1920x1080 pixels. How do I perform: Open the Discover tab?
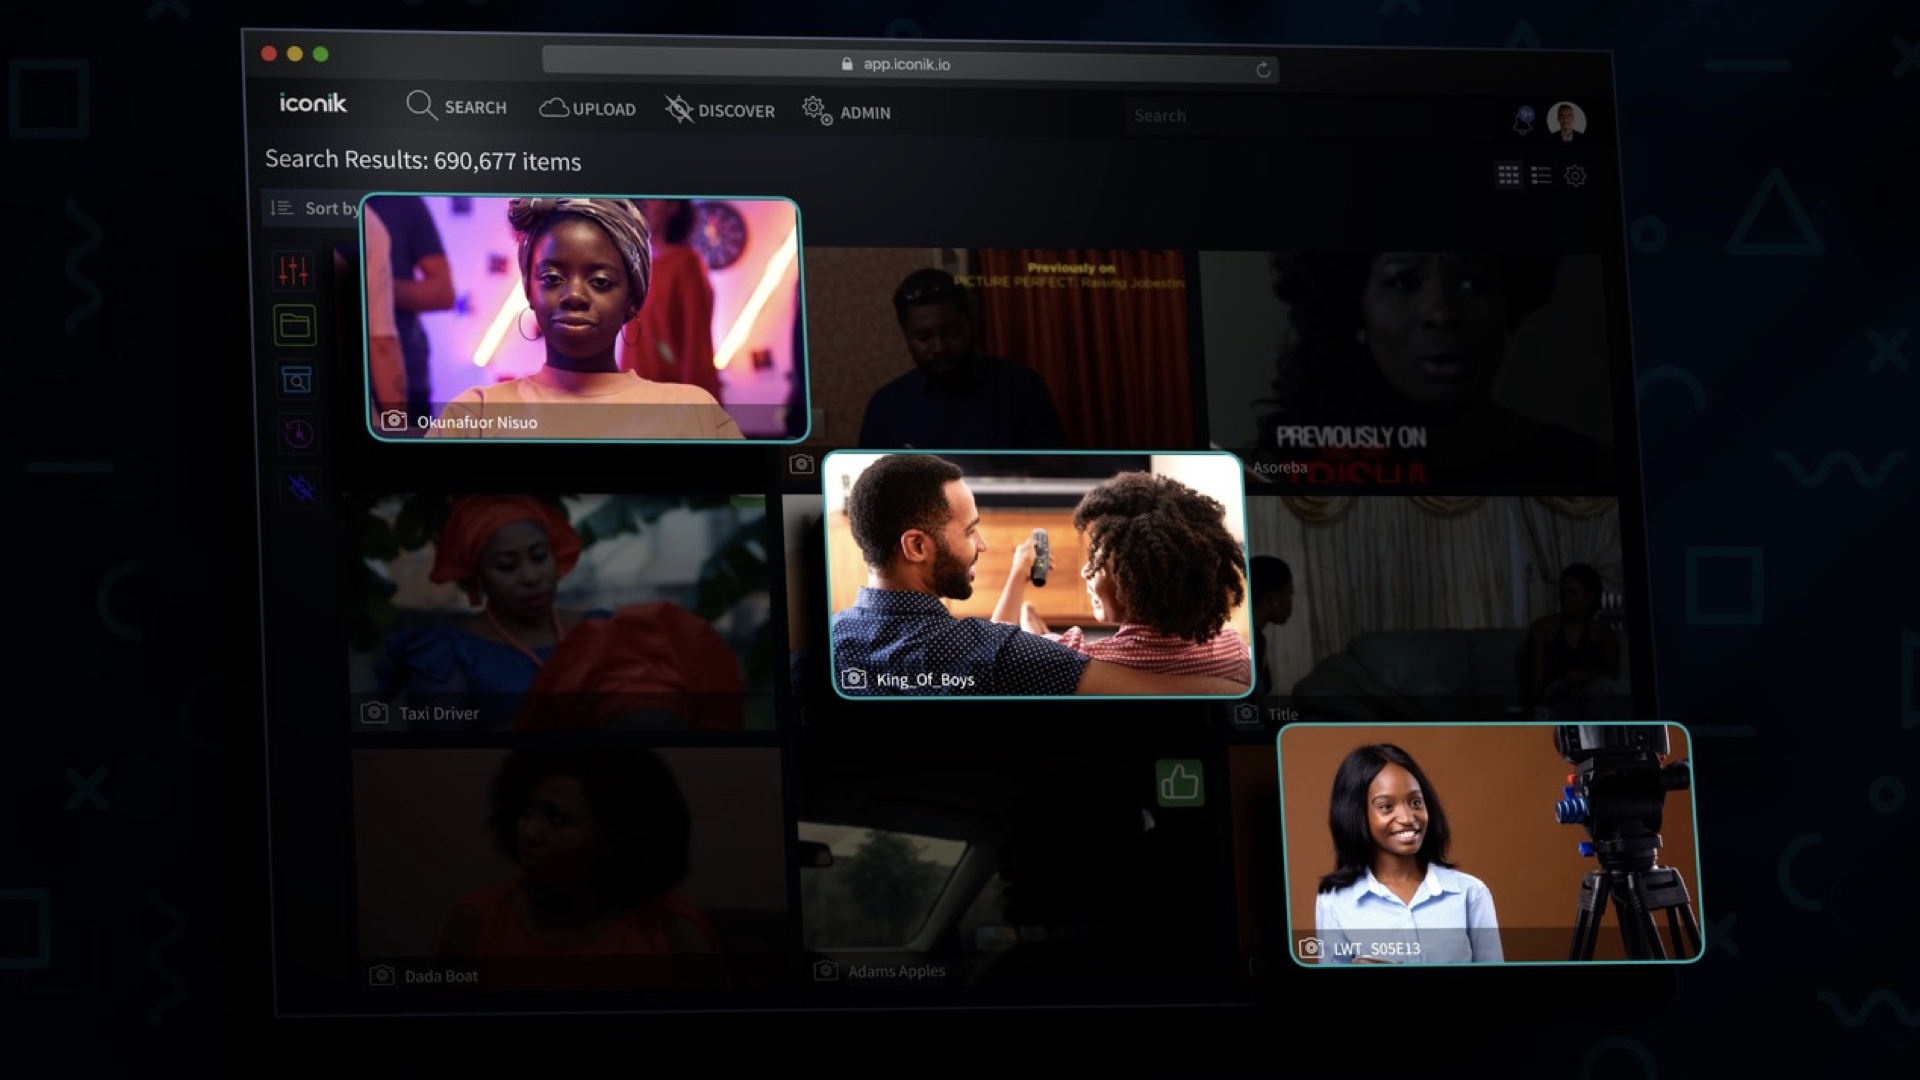pyautogui.click(x=720, y=110)
